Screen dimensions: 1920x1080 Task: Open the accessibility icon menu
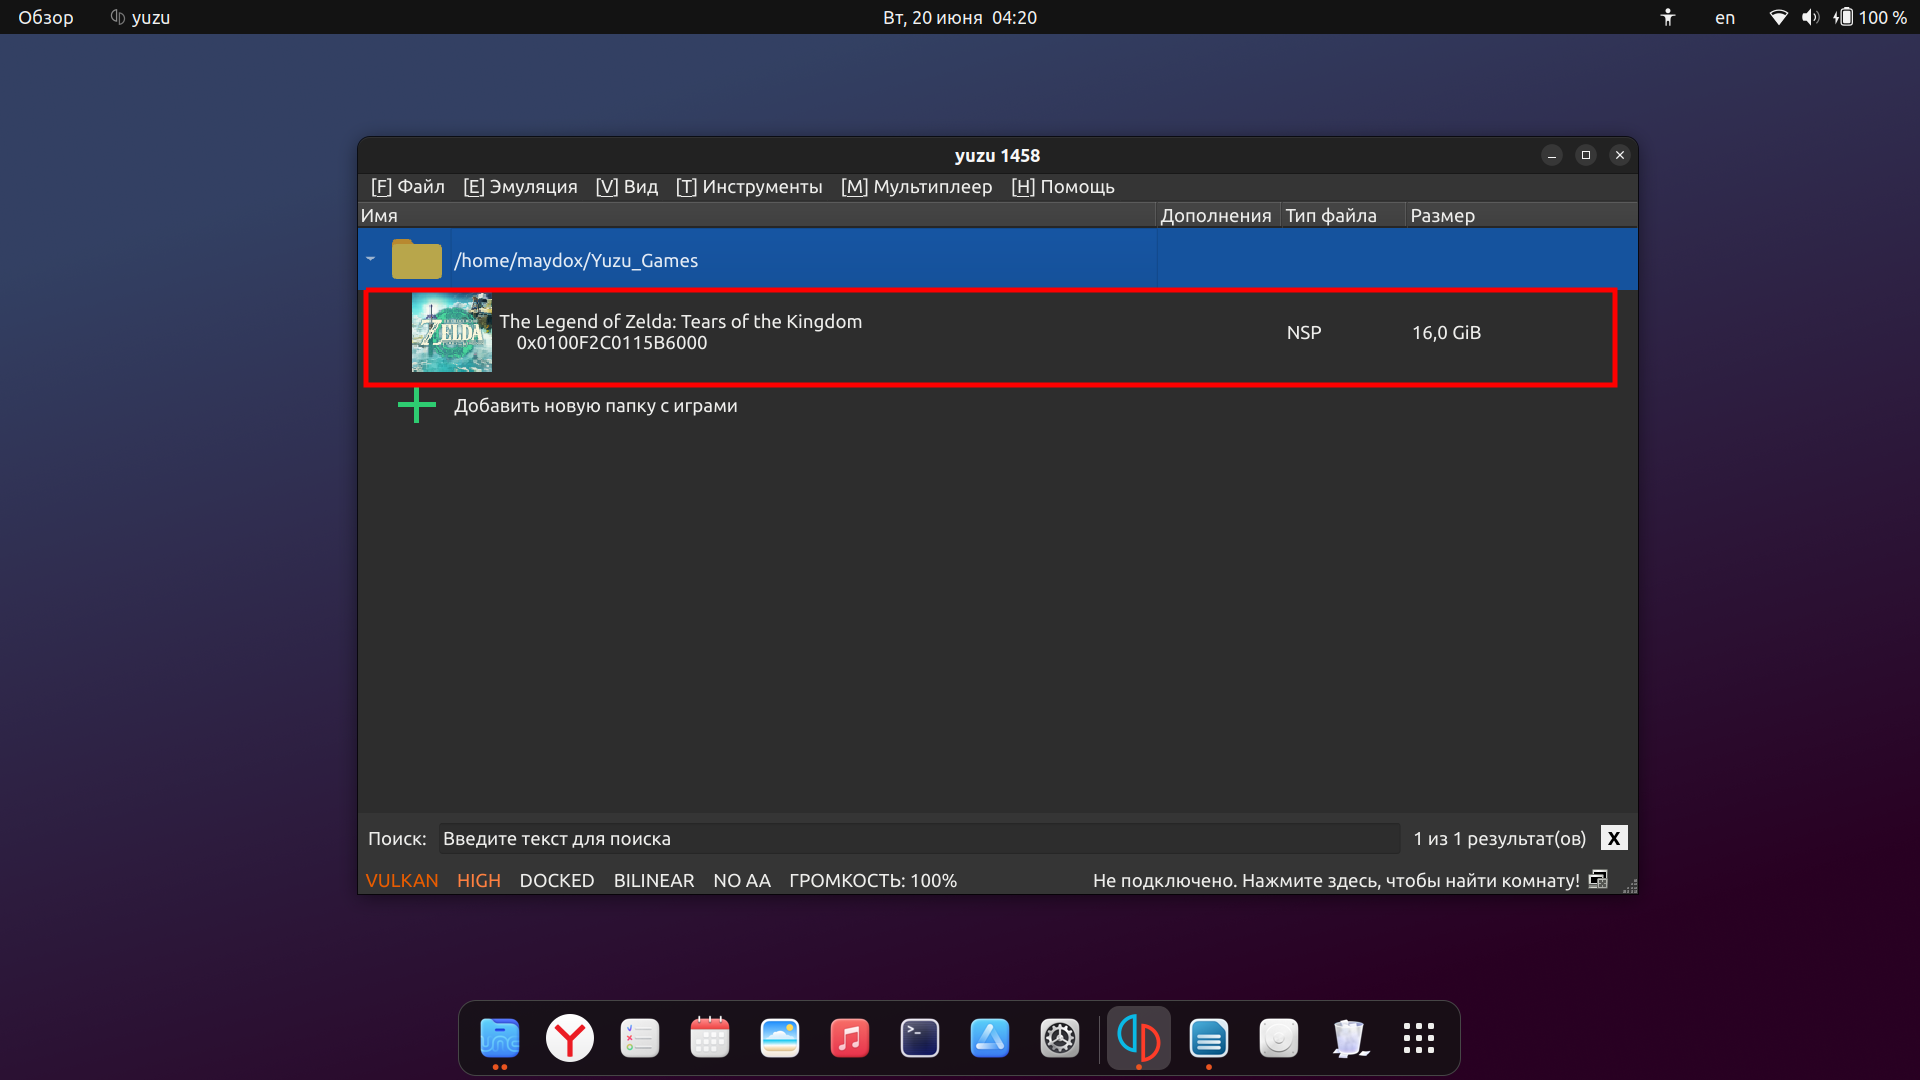click(1668, 17)
